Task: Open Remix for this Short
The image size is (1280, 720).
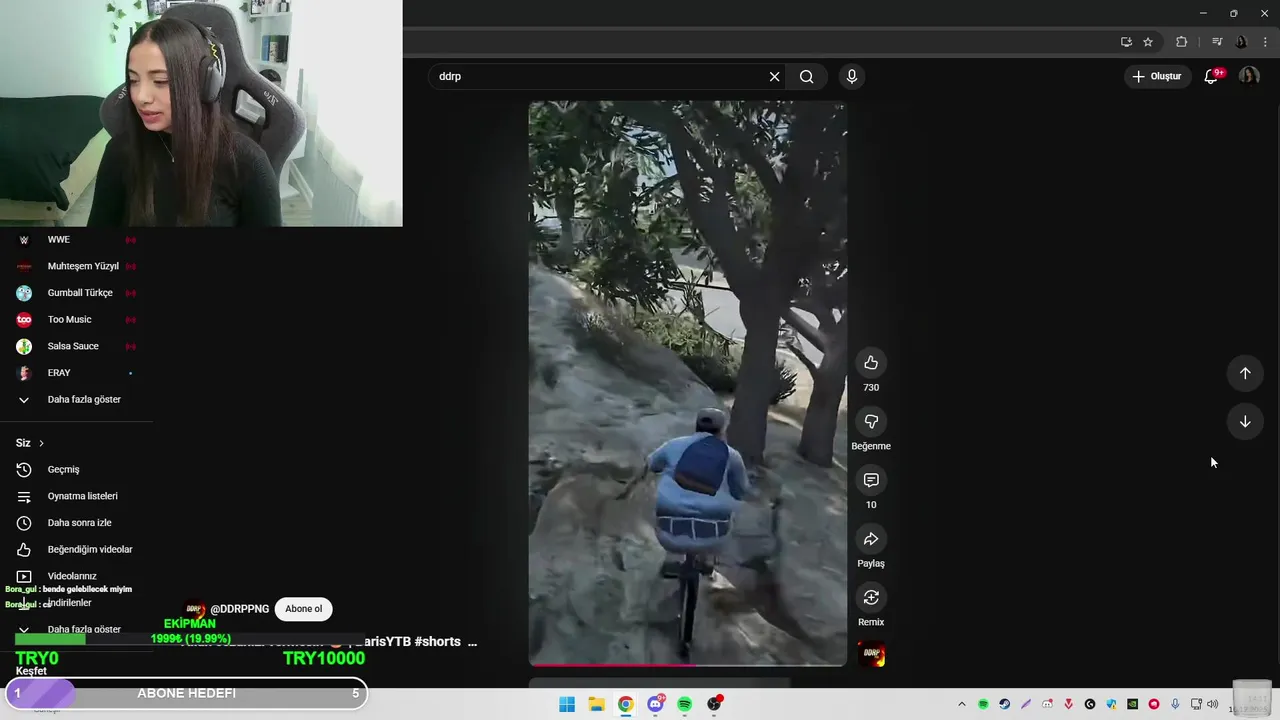Action: coord(871,598)
